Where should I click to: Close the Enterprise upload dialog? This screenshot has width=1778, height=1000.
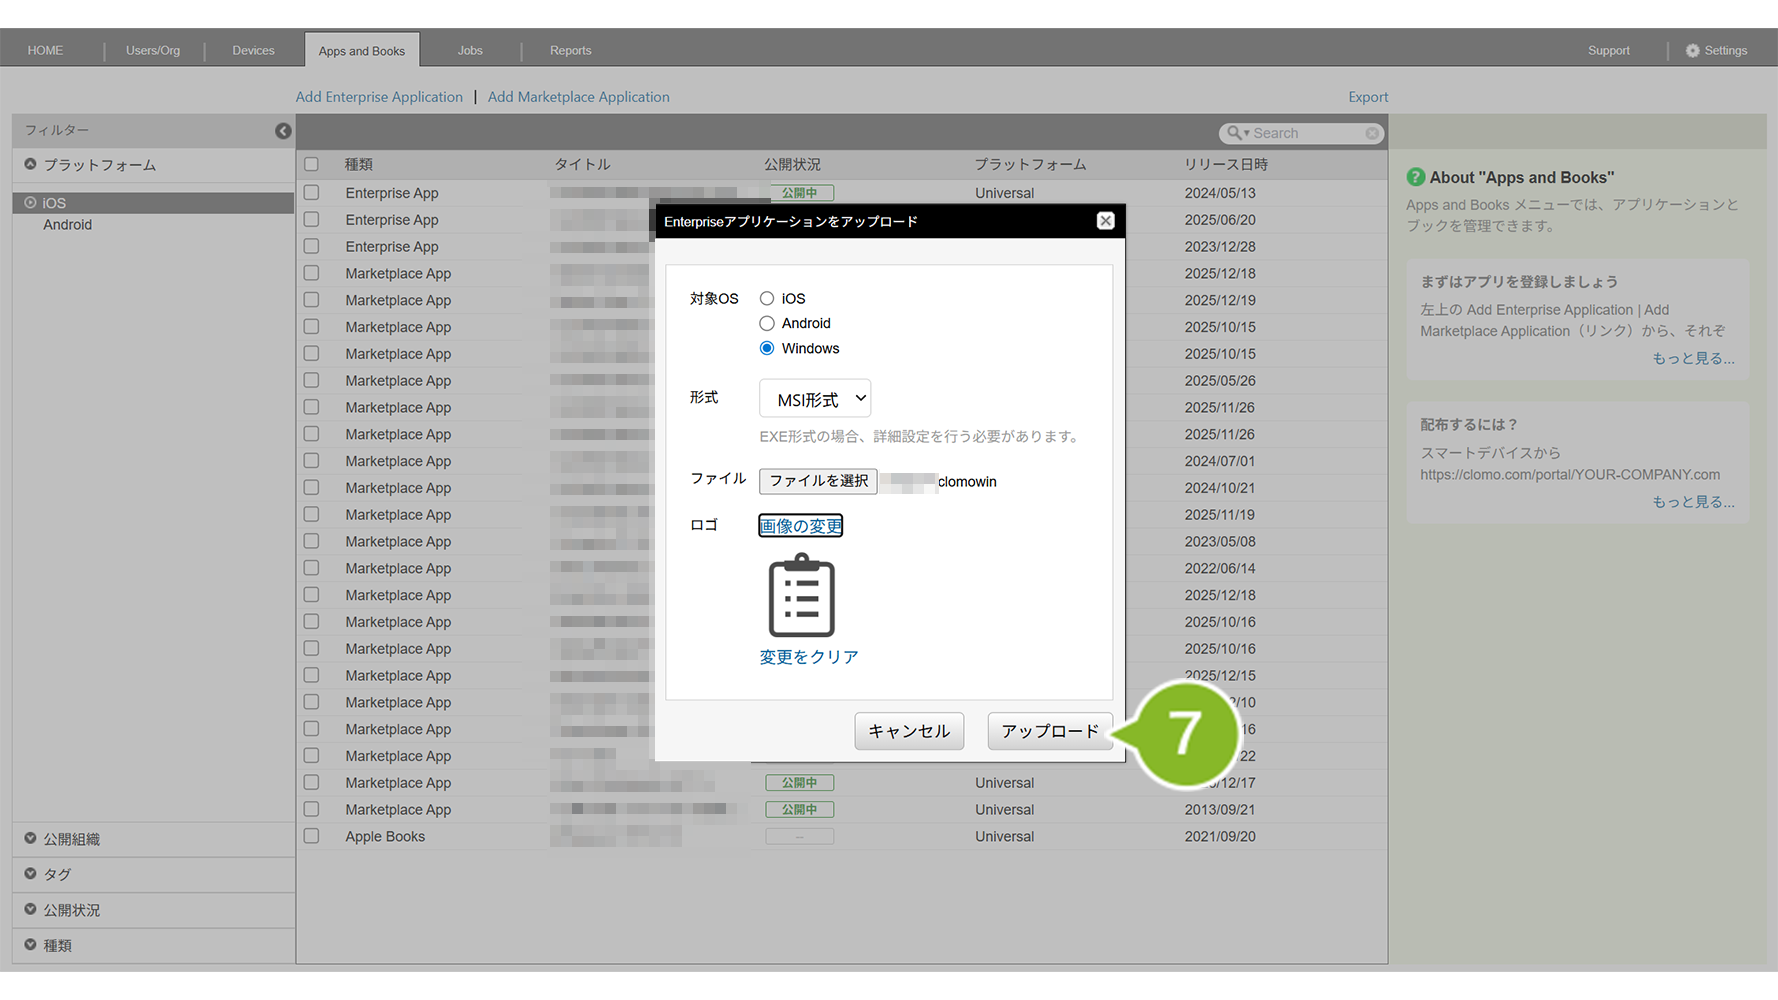1105,221
